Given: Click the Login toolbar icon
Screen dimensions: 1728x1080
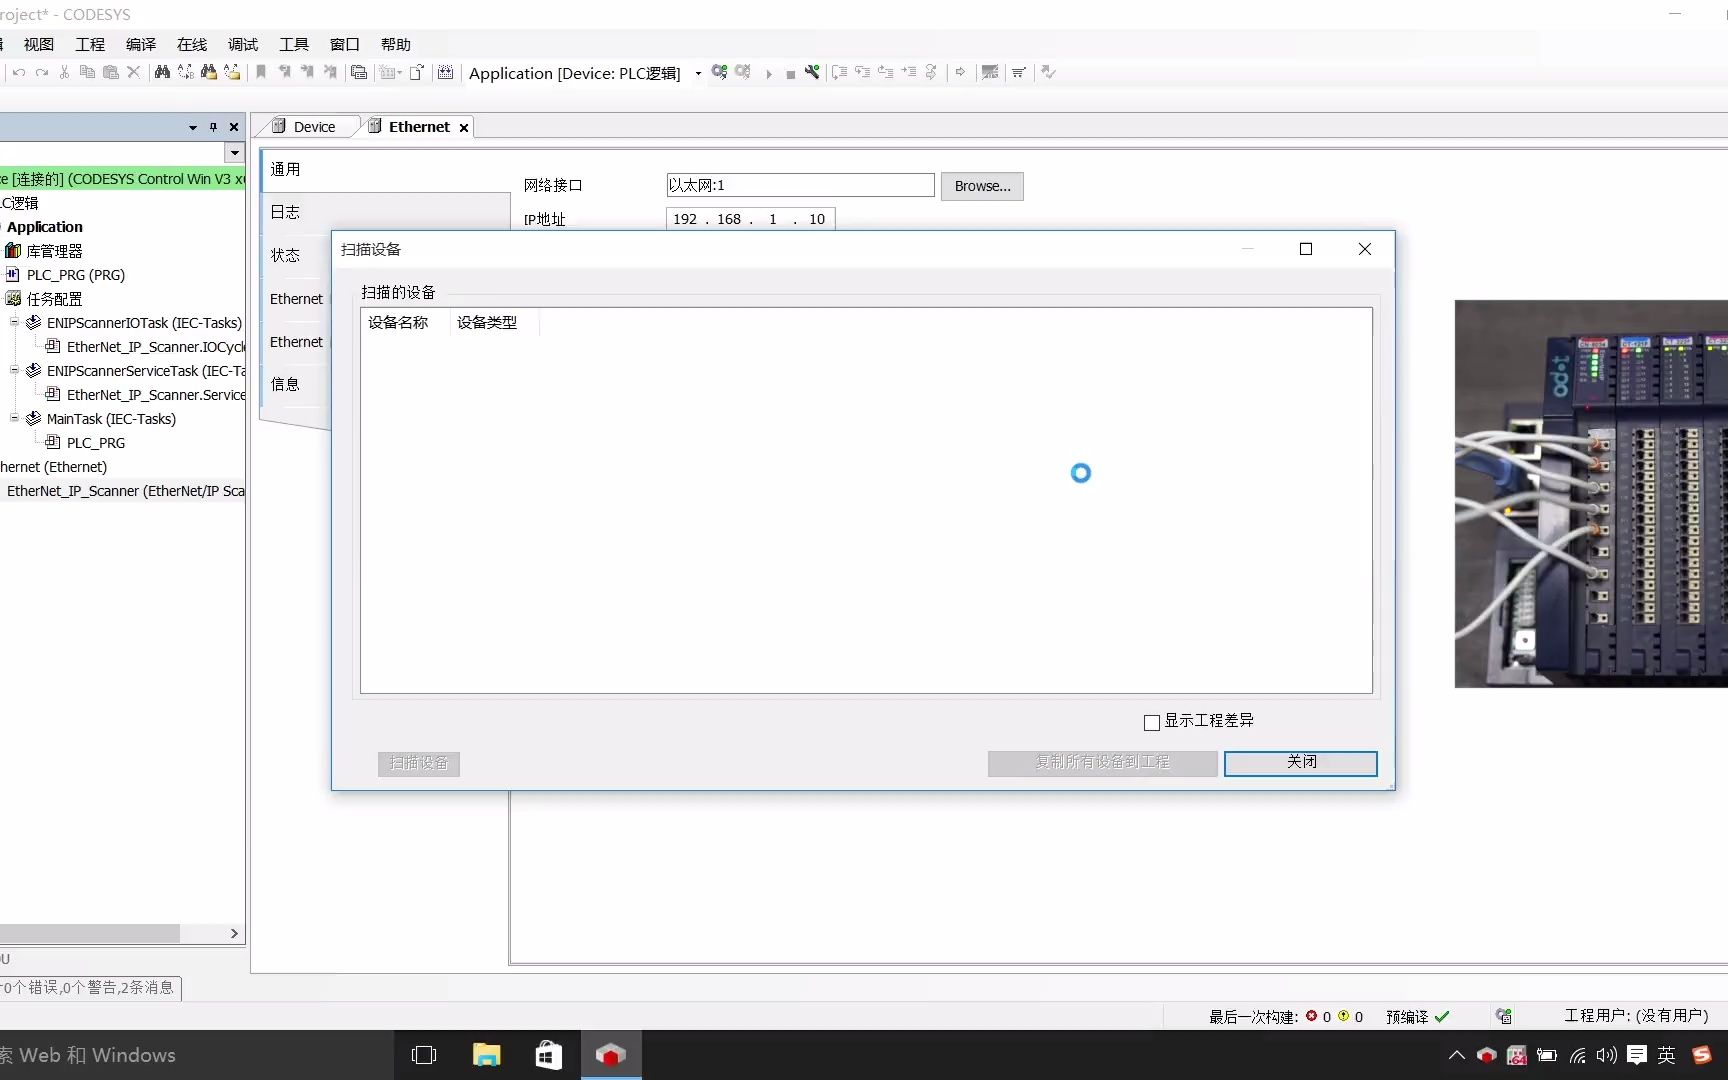Looking at the screenshot, I should (x=719, y=72).
